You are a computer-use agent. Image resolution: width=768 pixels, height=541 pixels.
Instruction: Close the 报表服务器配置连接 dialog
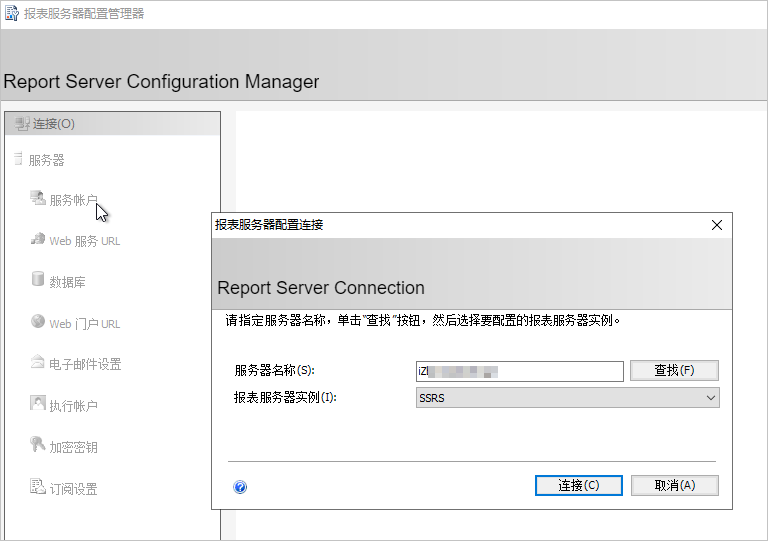point(717,225)
